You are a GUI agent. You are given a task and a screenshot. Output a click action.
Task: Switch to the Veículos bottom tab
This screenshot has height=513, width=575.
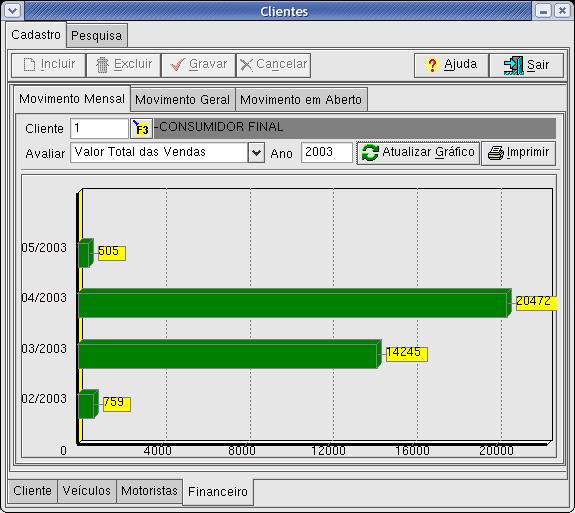point(87,491)
